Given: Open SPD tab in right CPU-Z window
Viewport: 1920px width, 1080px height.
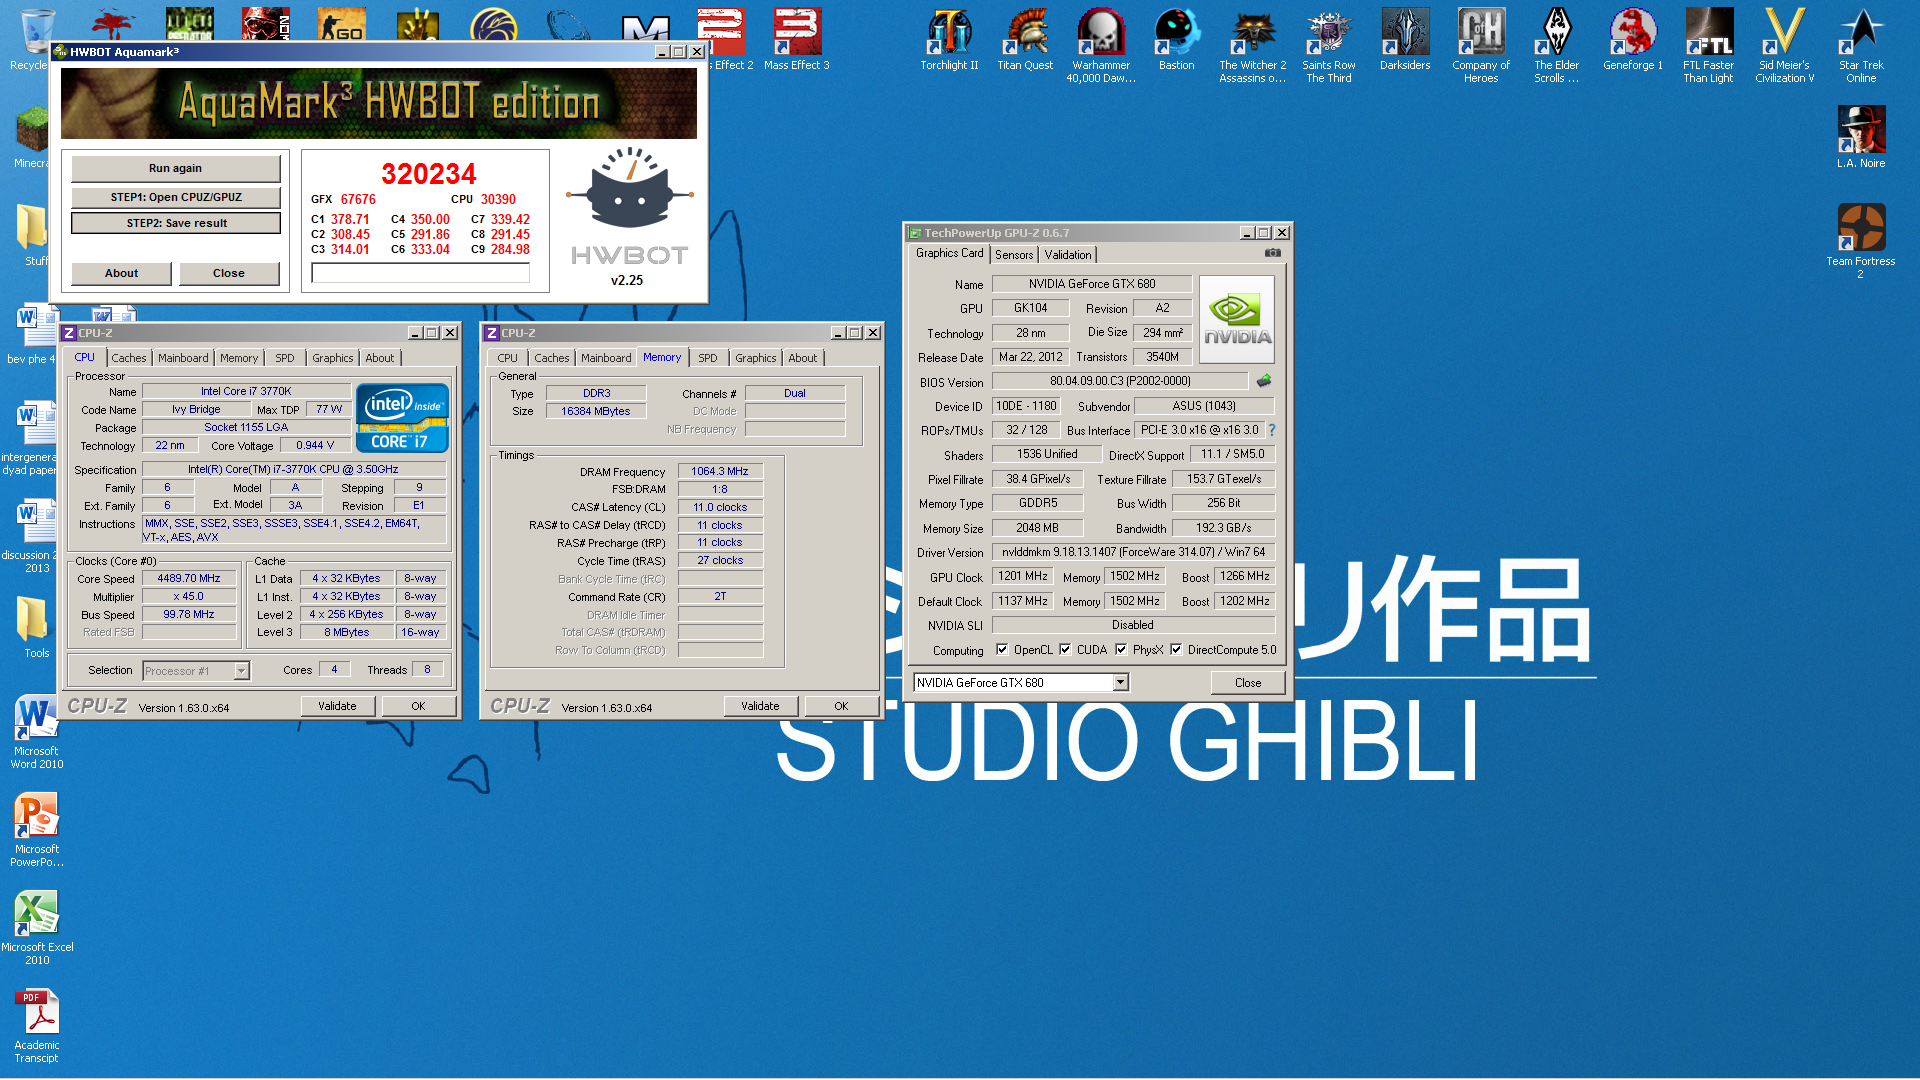Looking at the screenshot, I should click(708, 358).
